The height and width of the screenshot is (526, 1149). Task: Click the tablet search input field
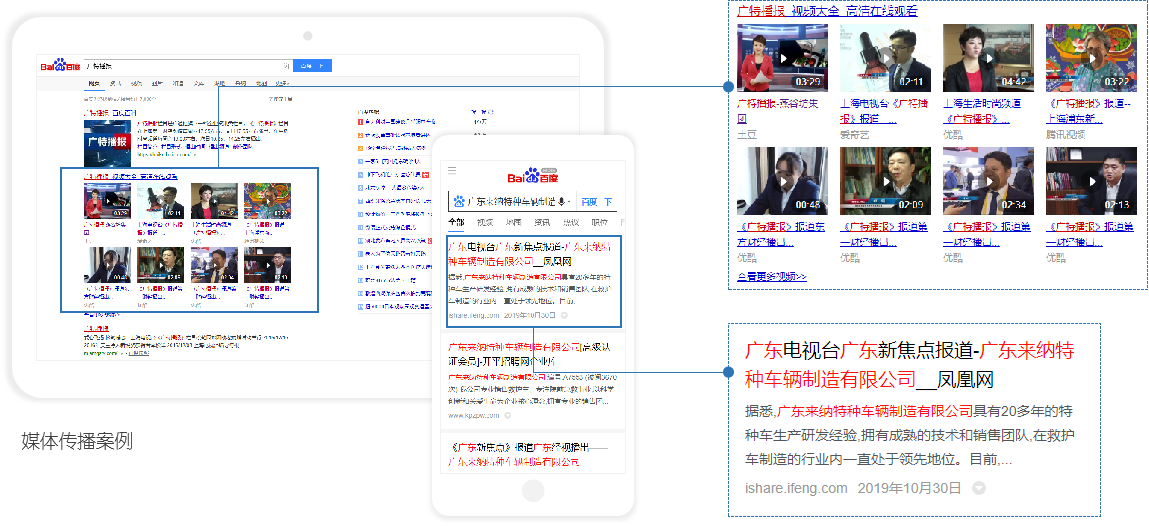click(x=188, y=66)
